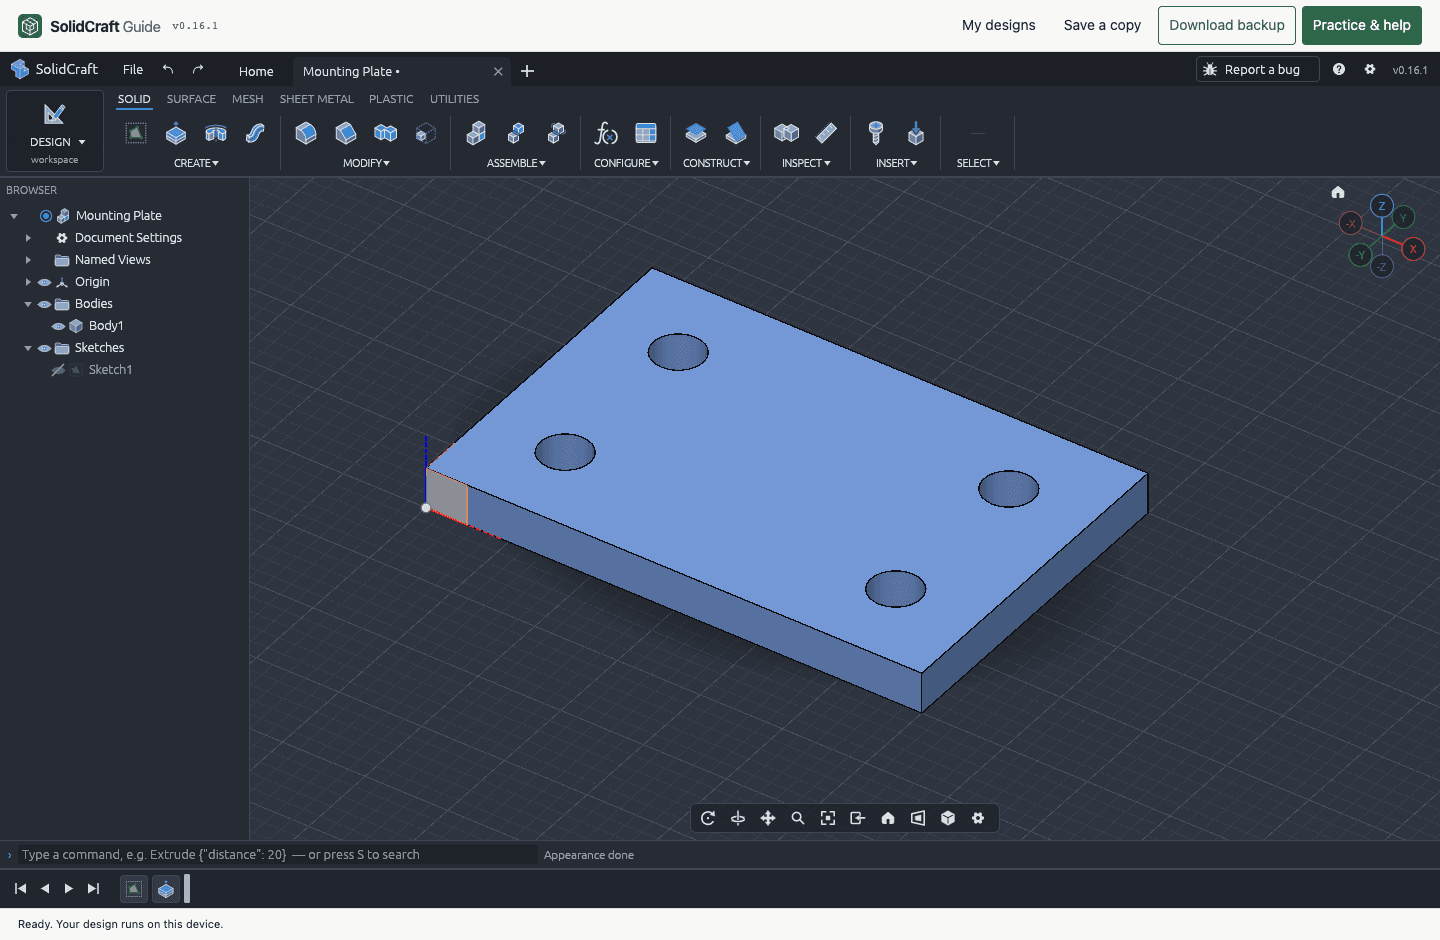Choose the Sweep tool icon
The width and height of the screenshot is (1440, 940).
(256, 133)
